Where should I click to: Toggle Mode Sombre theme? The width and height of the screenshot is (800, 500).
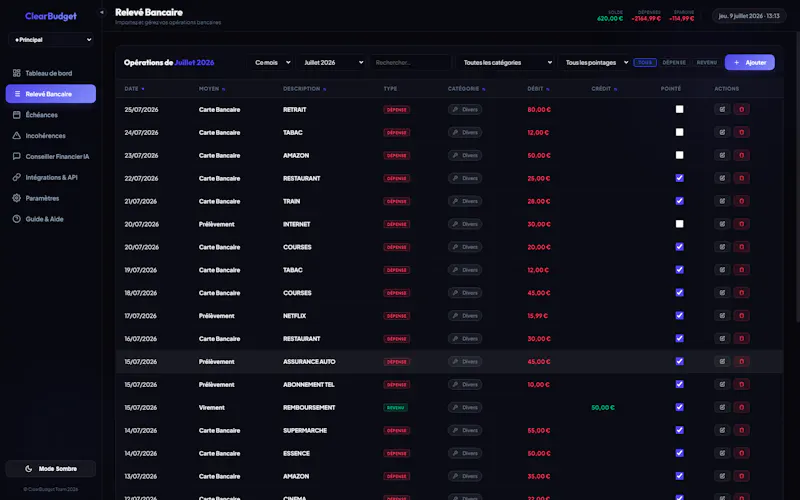pos(51,468)
